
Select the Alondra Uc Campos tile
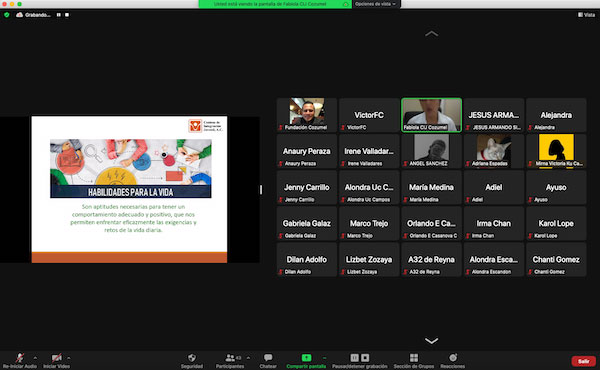point(369,187)
